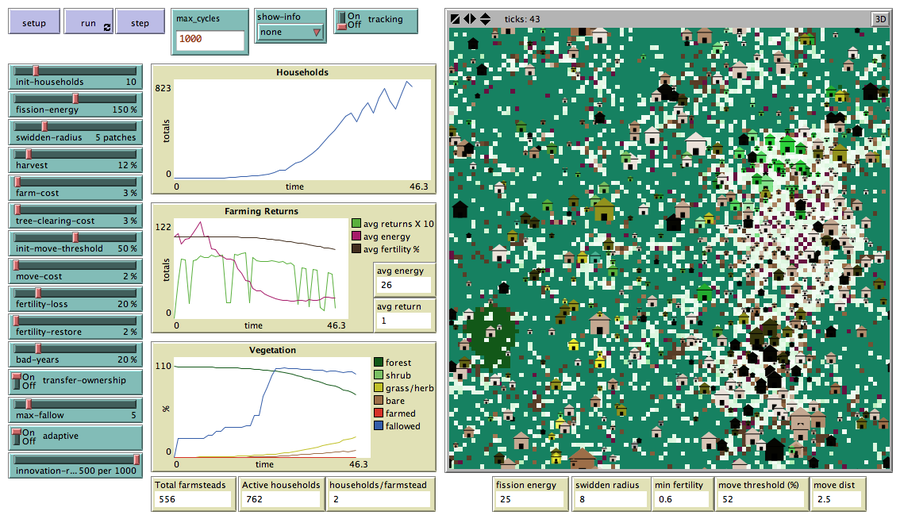Image resolution: width=900 pixels, height=519 pixels.
Task: Click the Active households monitor
Action: [279, 499]
